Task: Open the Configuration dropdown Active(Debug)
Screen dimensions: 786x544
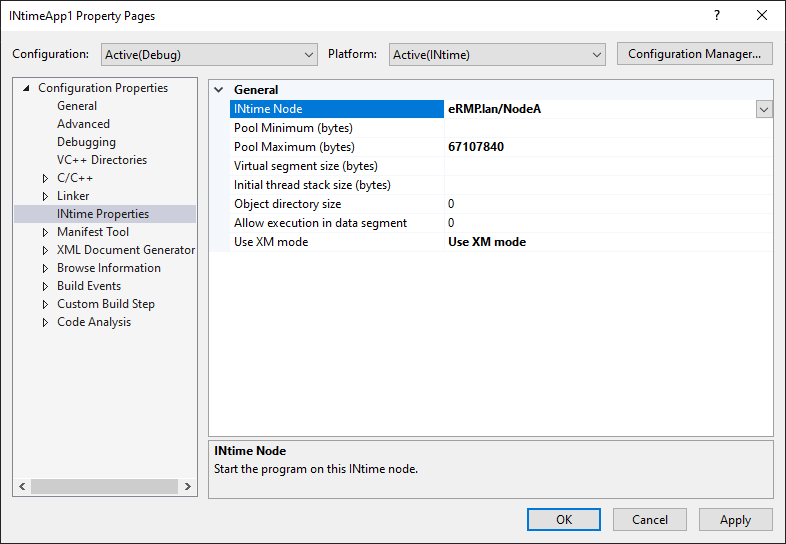Action: click(x=209, y=54)
